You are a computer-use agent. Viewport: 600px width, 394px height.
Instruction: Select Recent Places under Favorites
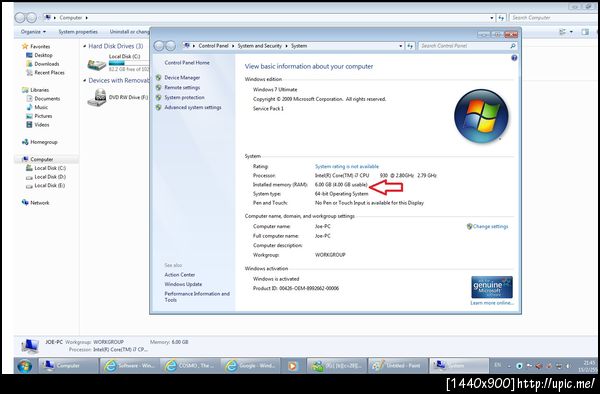coord(45,73)
